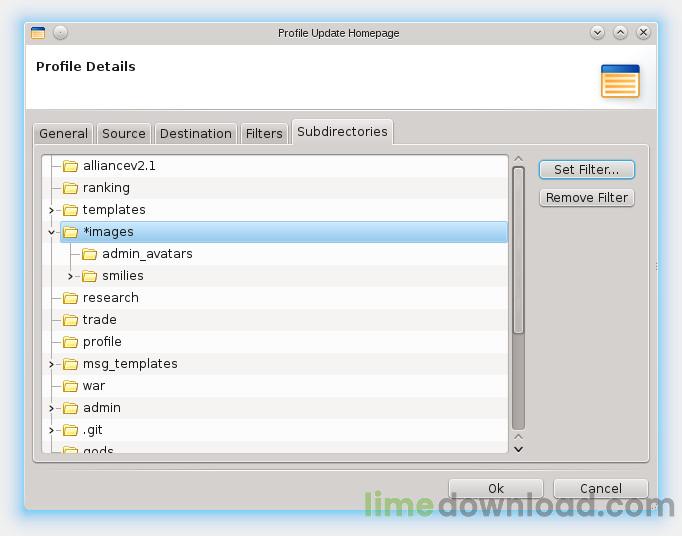Switch to the General tab
682x536 pixels.
click(x=64, y=134)
